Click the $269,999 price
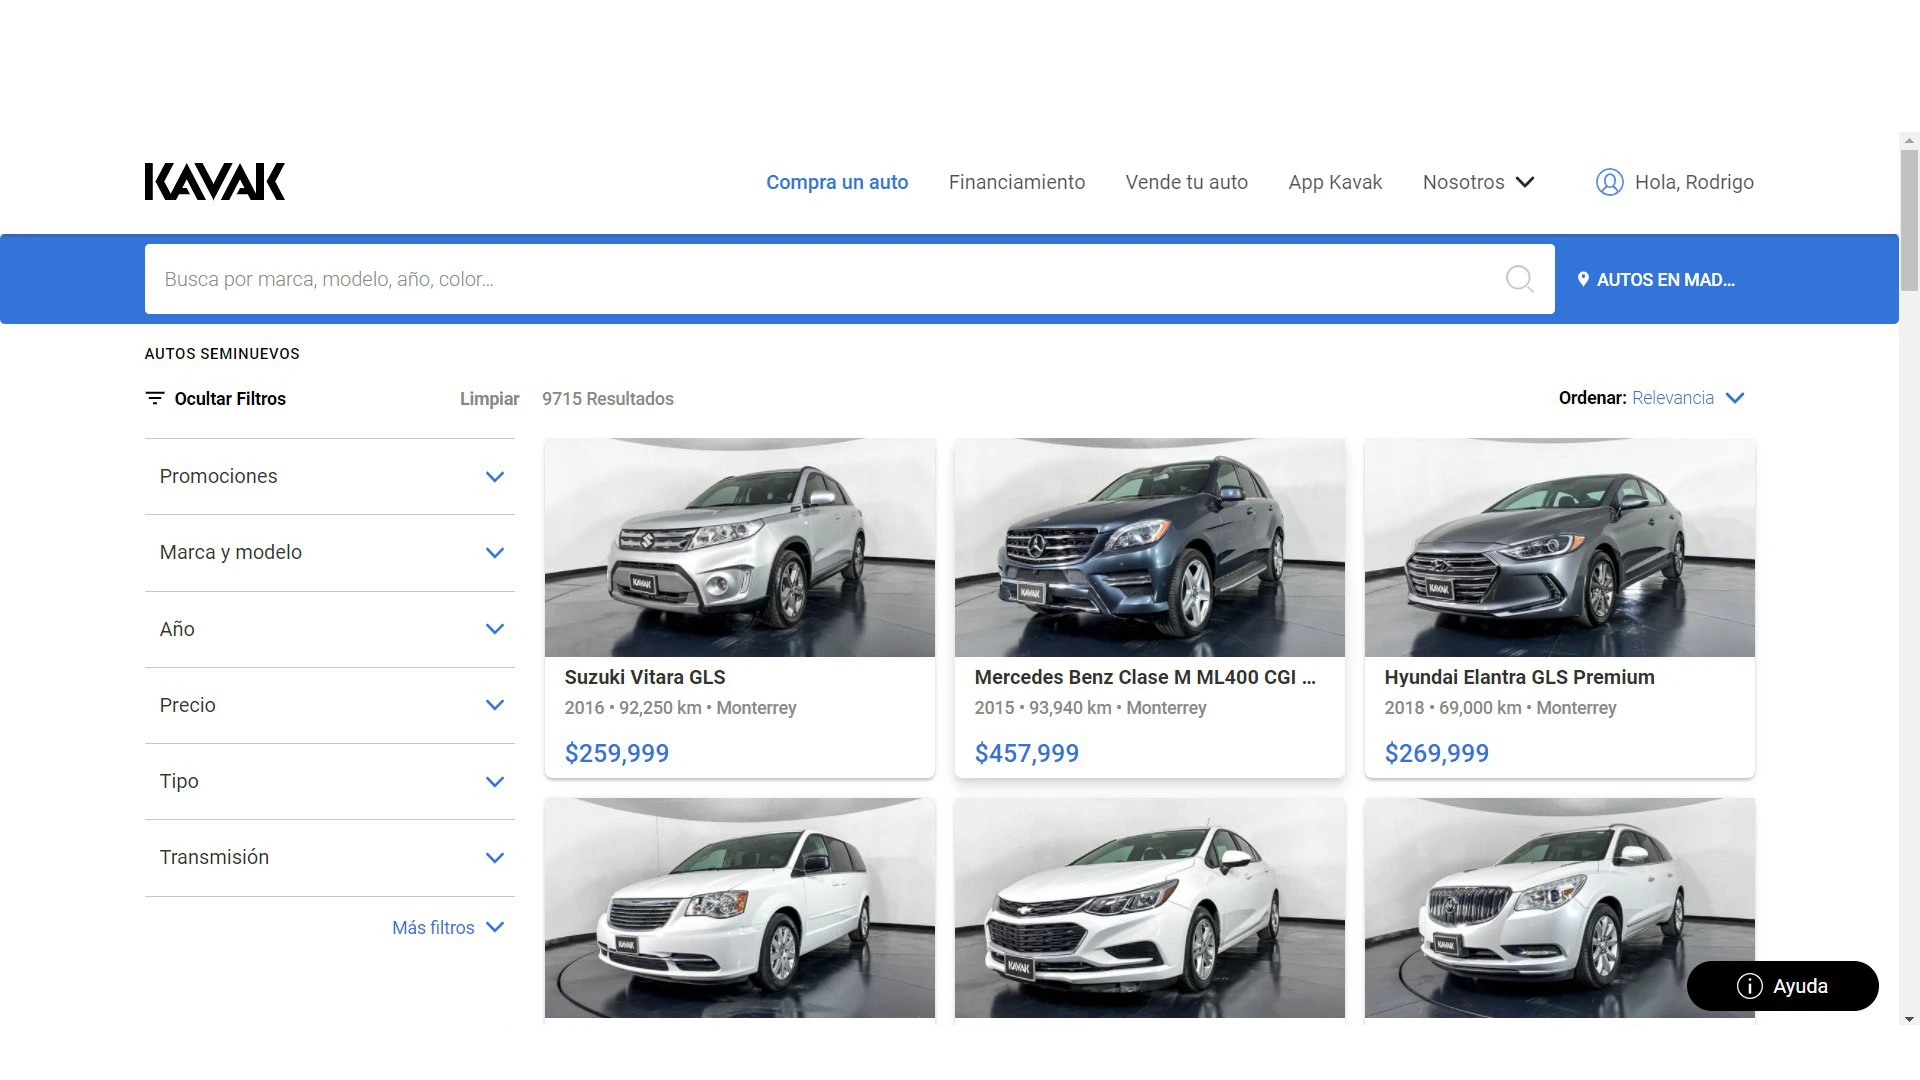 1437,753
